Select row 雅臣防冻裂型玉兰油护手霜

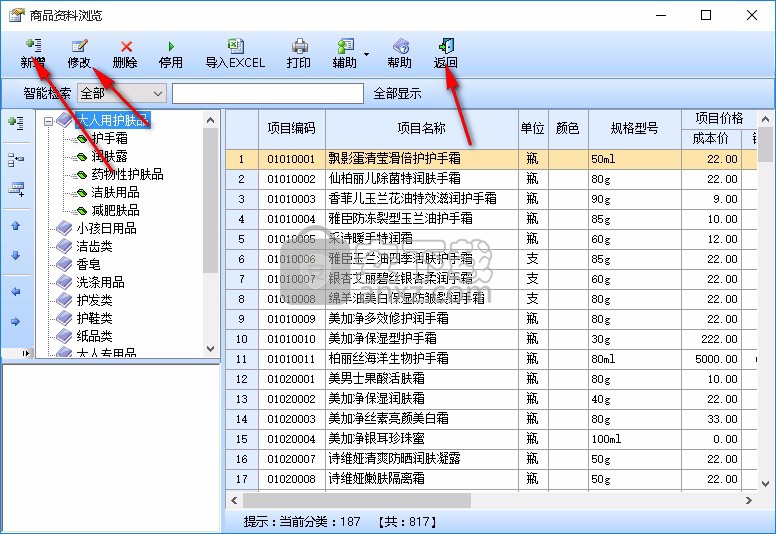pyautogui.click(x=491, y=219)
